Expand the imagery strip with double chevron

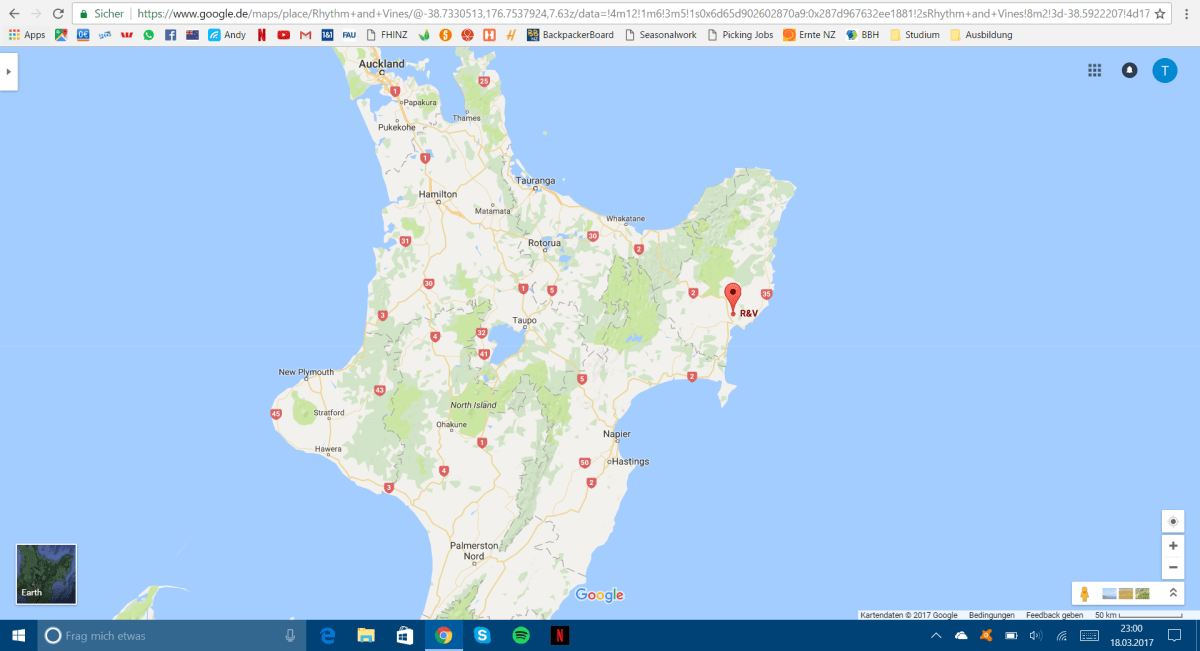point(1173,593)
